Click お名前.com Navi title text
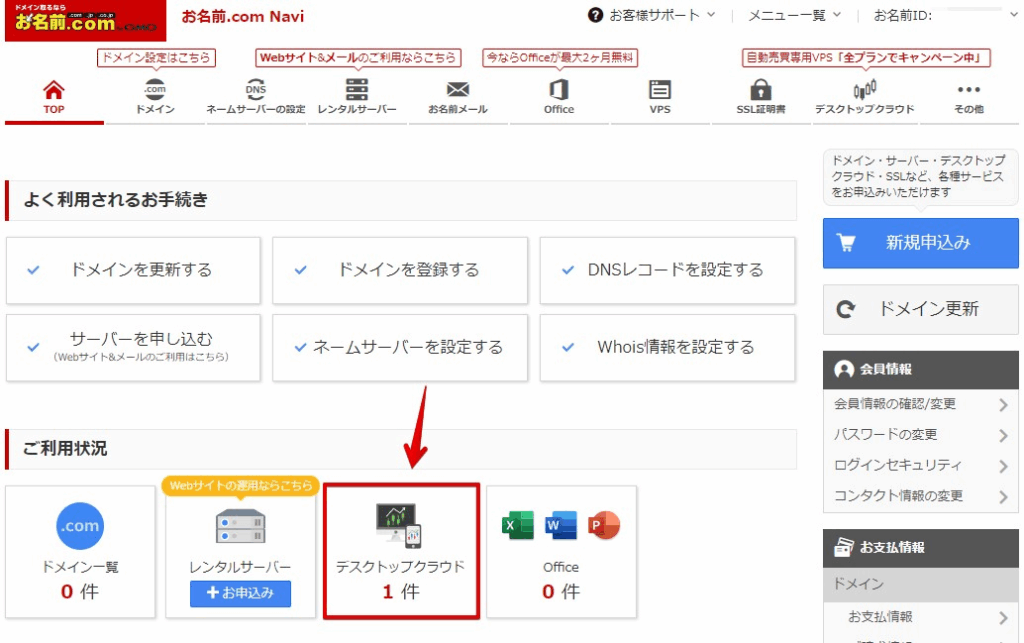This screenshot has width=1024, height=643. 243,16
